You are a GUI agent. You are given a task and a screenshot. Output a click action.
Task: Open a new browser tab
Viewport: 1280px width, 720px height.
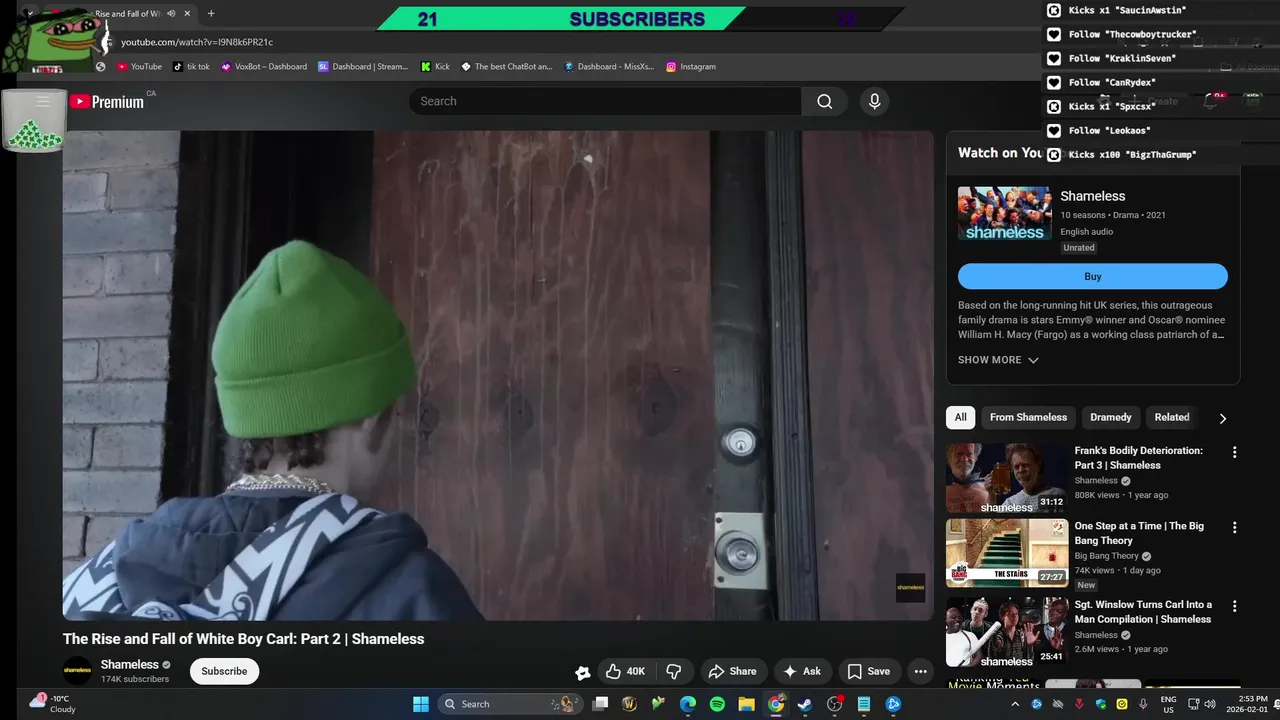click(211, 14)
